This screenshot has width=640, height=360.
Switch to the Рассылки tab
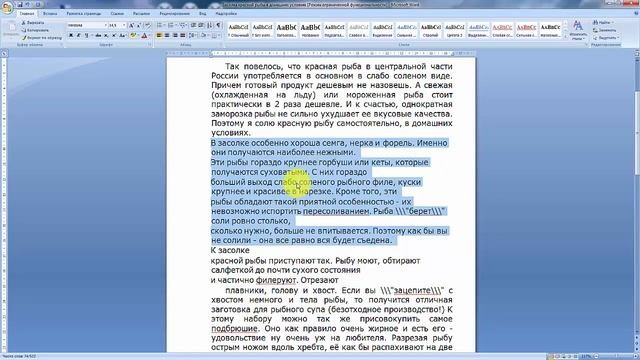tap(141, 13)
